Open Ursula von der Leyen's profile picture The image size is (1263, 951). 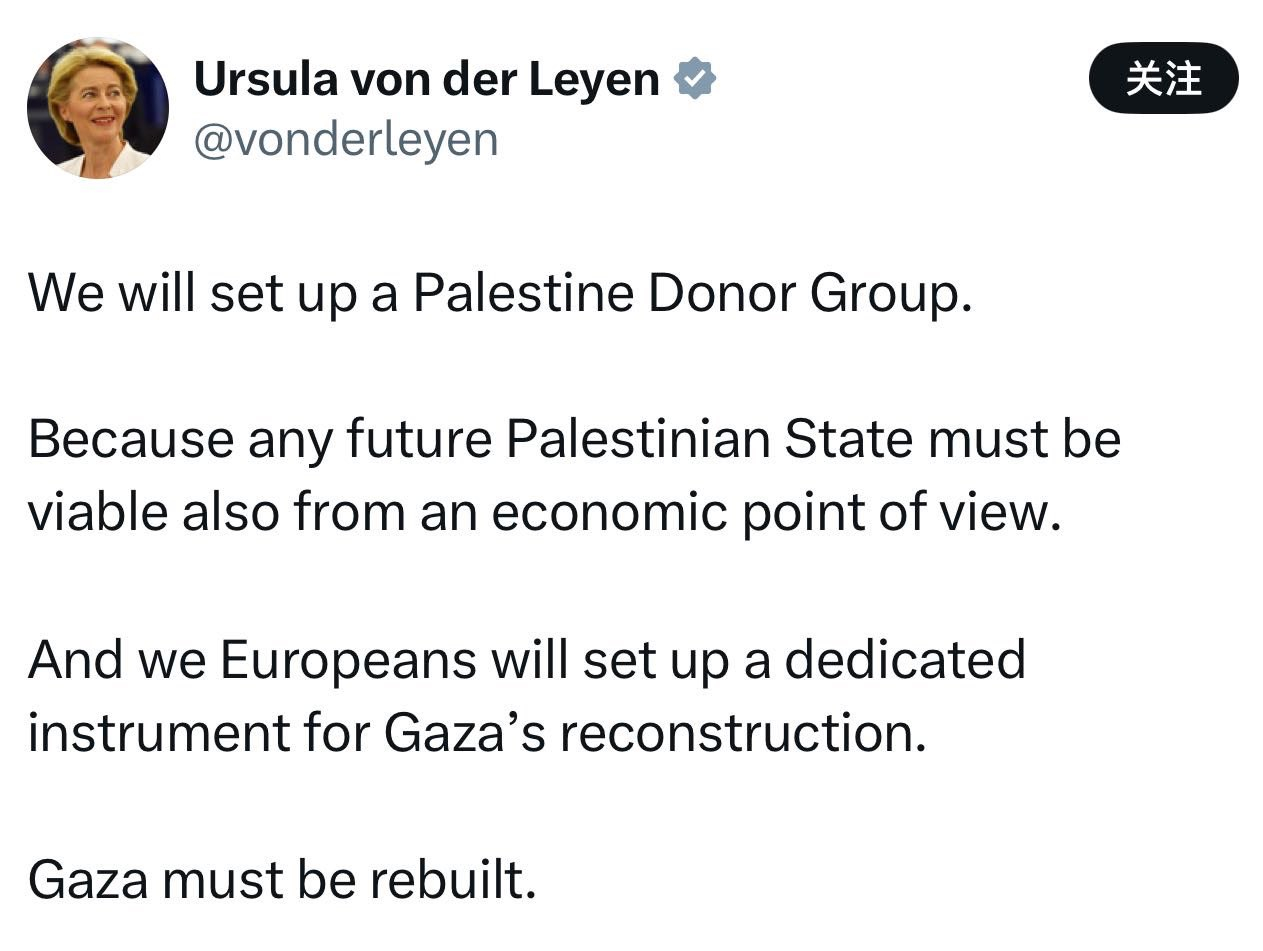click(x=97, y=108)
